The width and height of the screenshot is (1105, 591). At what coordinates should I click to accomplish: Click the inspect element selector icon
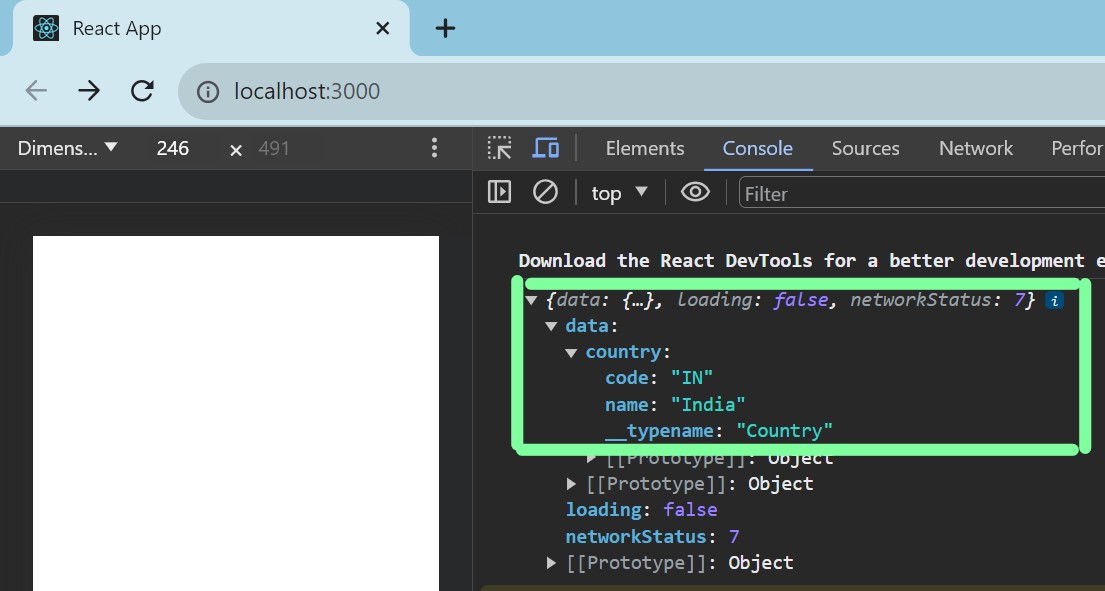(x=499, y=148)
